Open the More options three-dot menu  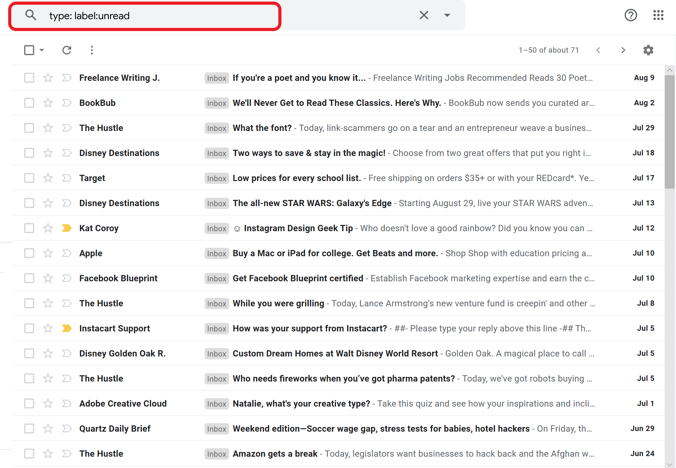pyautogui.click(x=92, y=50)
